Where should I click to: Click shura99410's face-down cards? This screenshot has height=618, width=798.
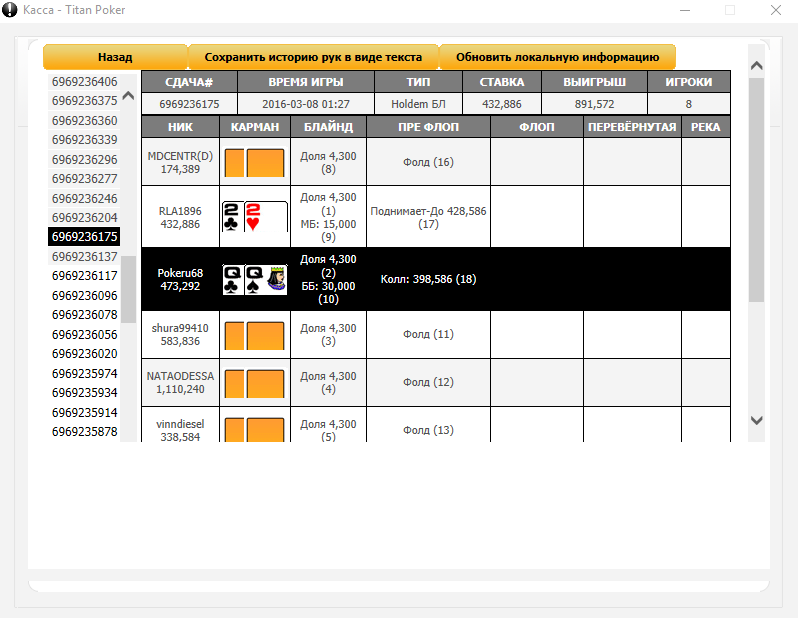click(x=254, y=335)
